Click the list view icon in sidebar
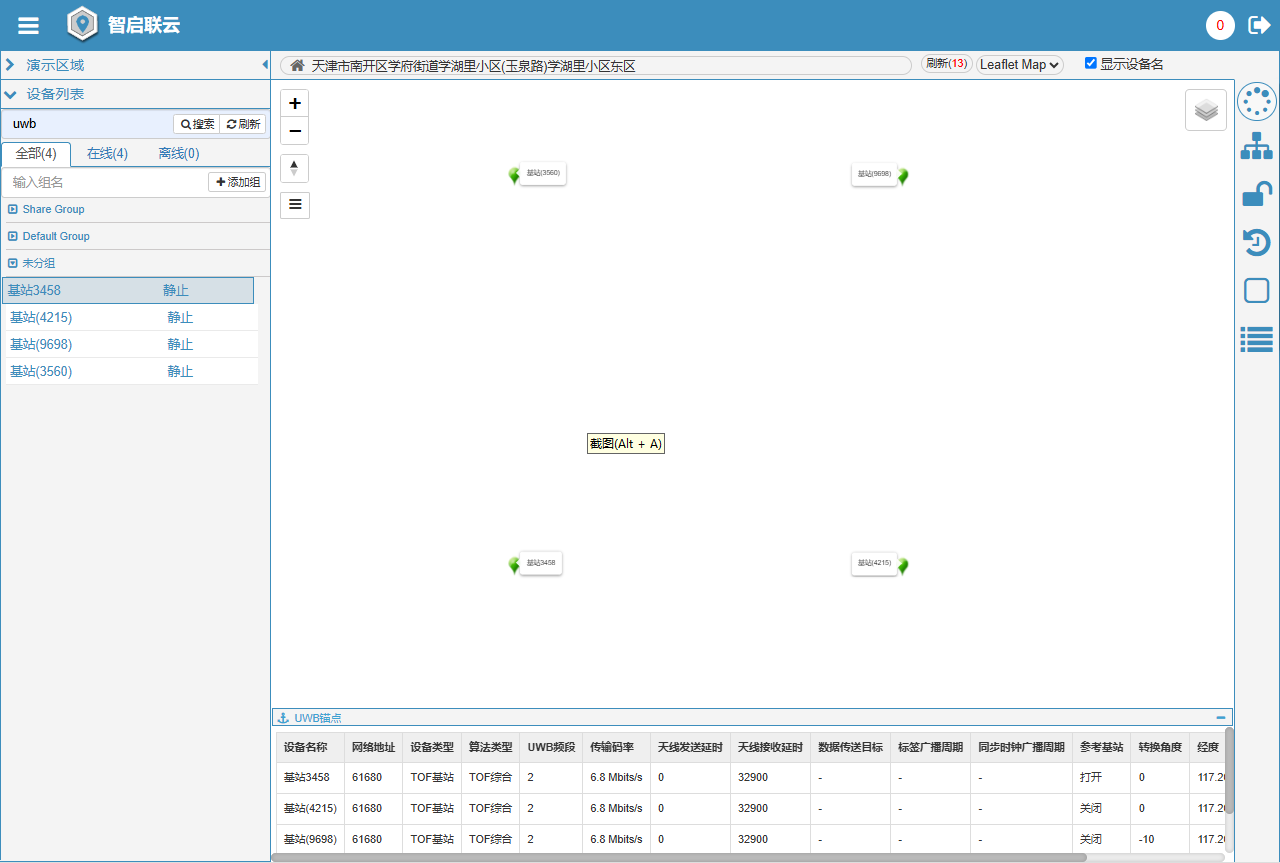This screenshot has width=1280, height=863. (1256, 339)
